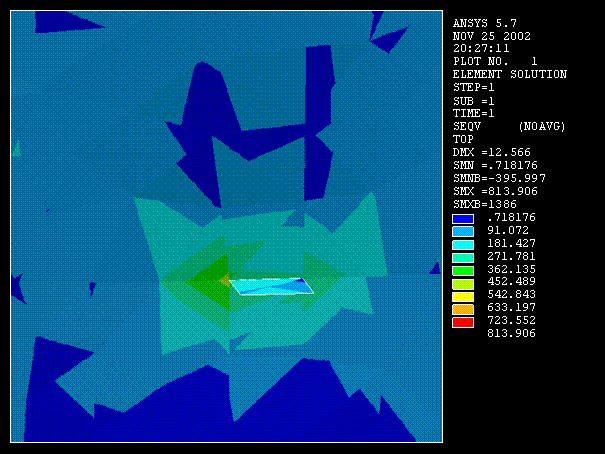
Task: Click the lime 452.489 legend swatch
Action: pos(463,284)
